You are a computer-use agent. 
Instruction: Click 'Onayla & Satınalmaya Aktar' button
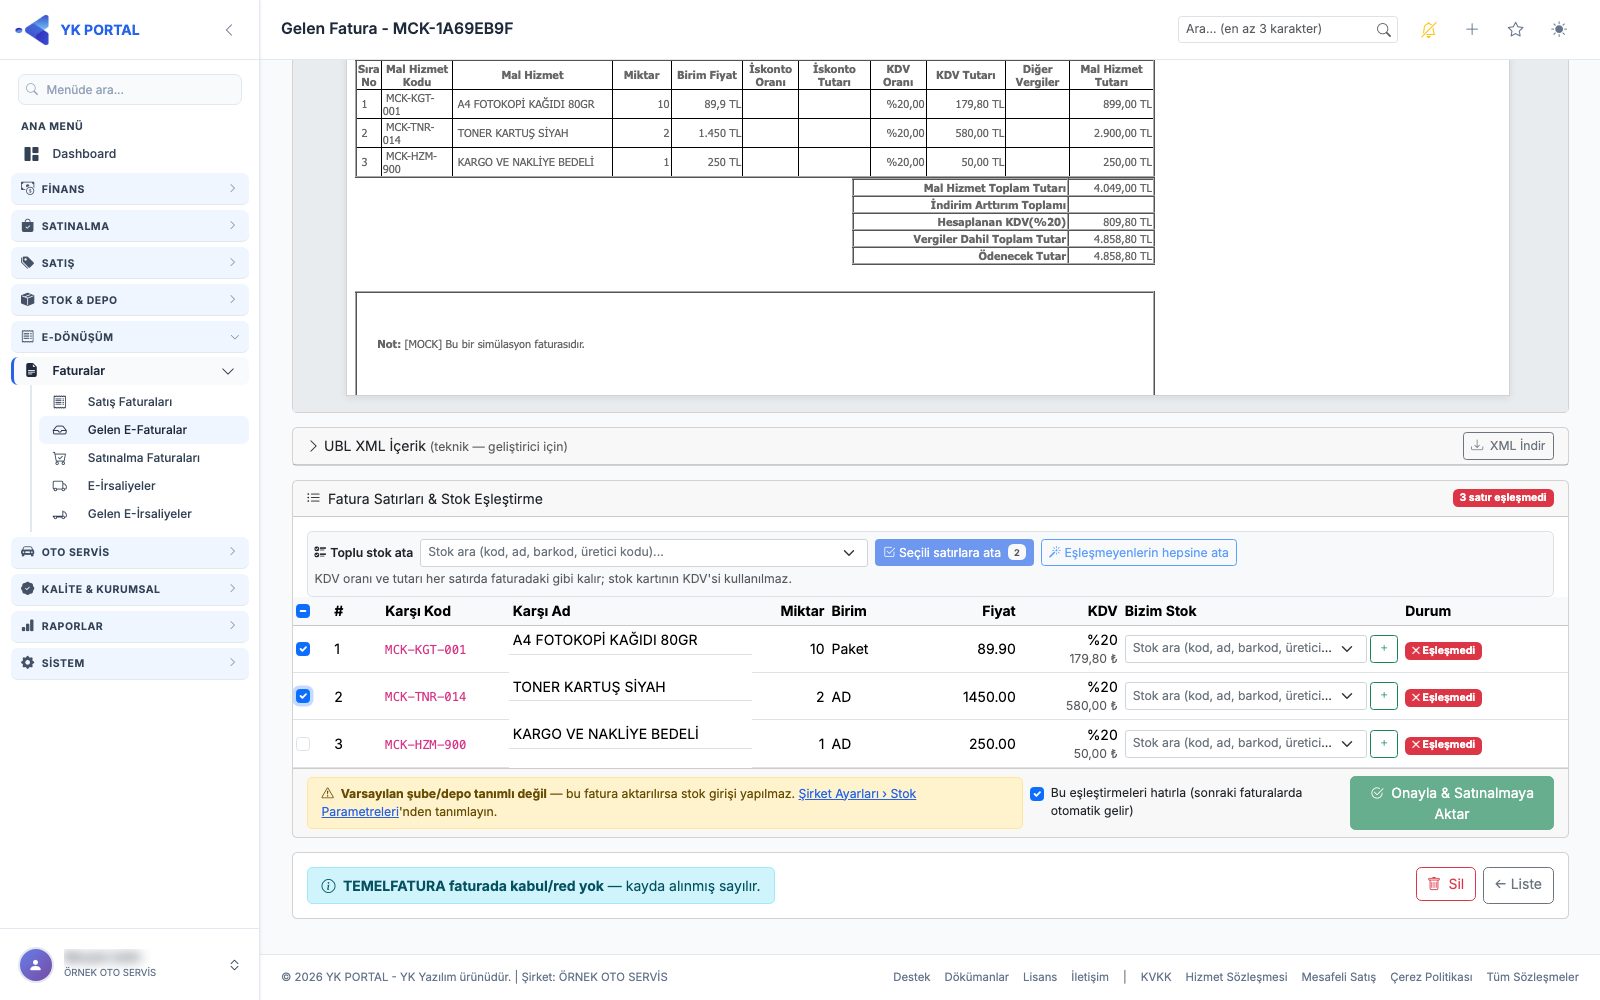1452,803
